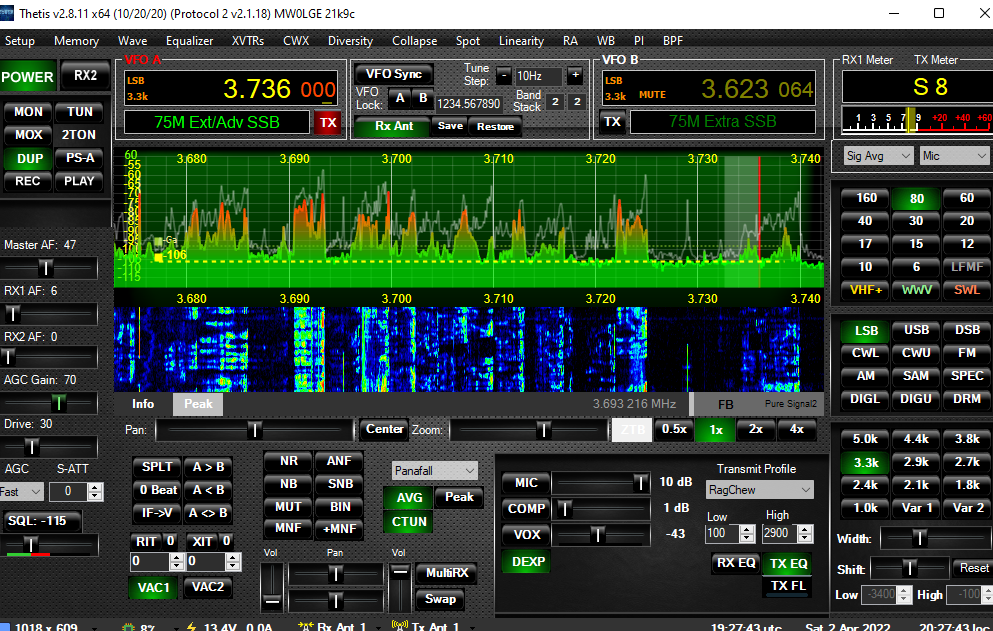The height and width of the screenshot is (631, 993).
Task: Toggle the NR noise reduction button
Action: point(288,461)
